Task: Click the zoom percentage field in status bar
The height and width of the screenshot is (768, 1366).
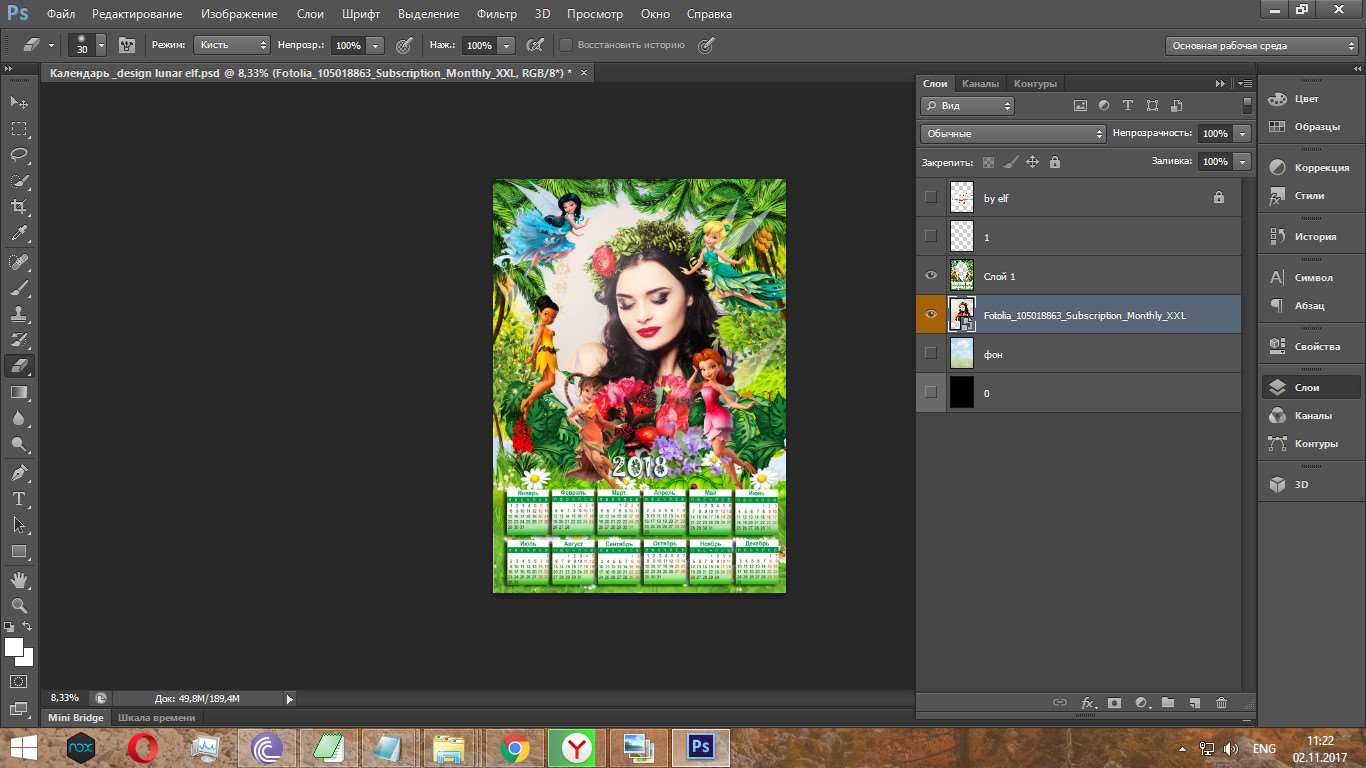Action: [65, 698]
